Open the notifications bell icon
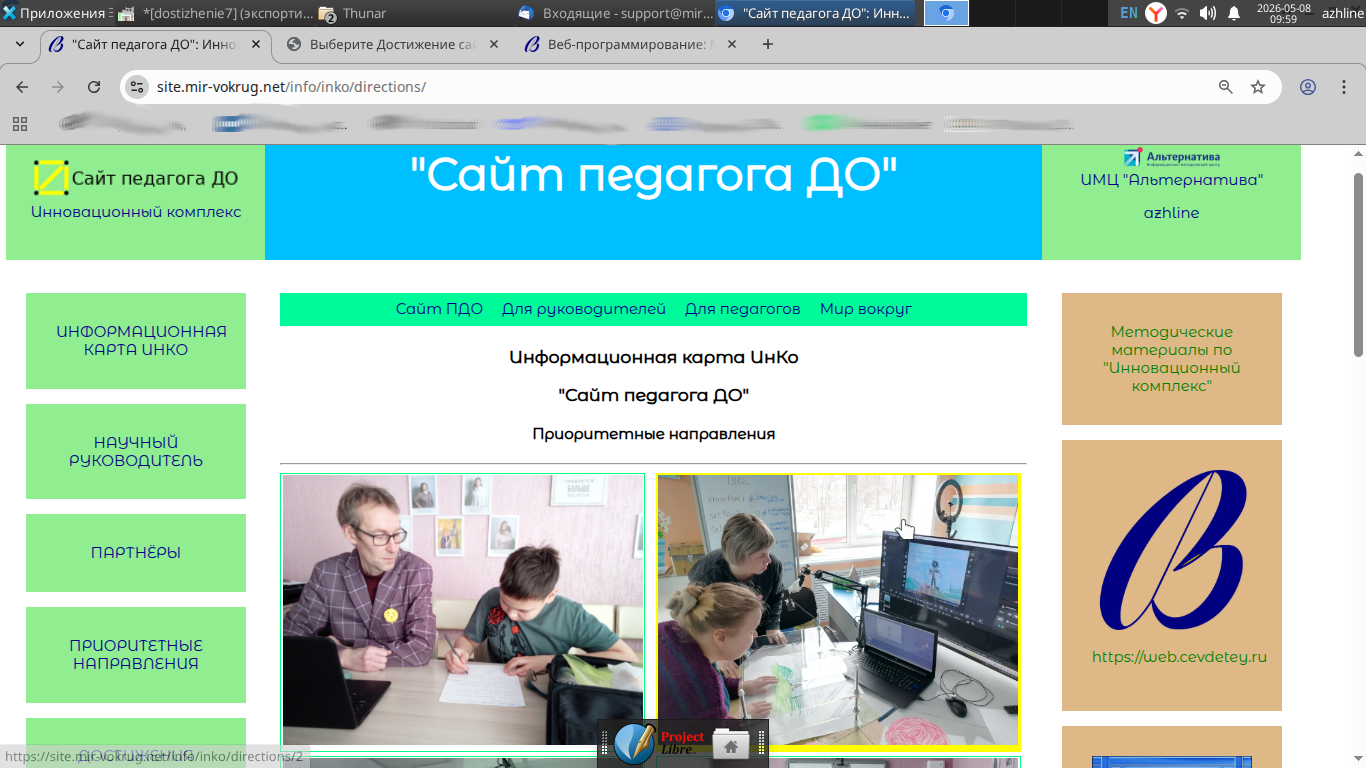This screenshot has width=1366, height=768. [1234, 13]
